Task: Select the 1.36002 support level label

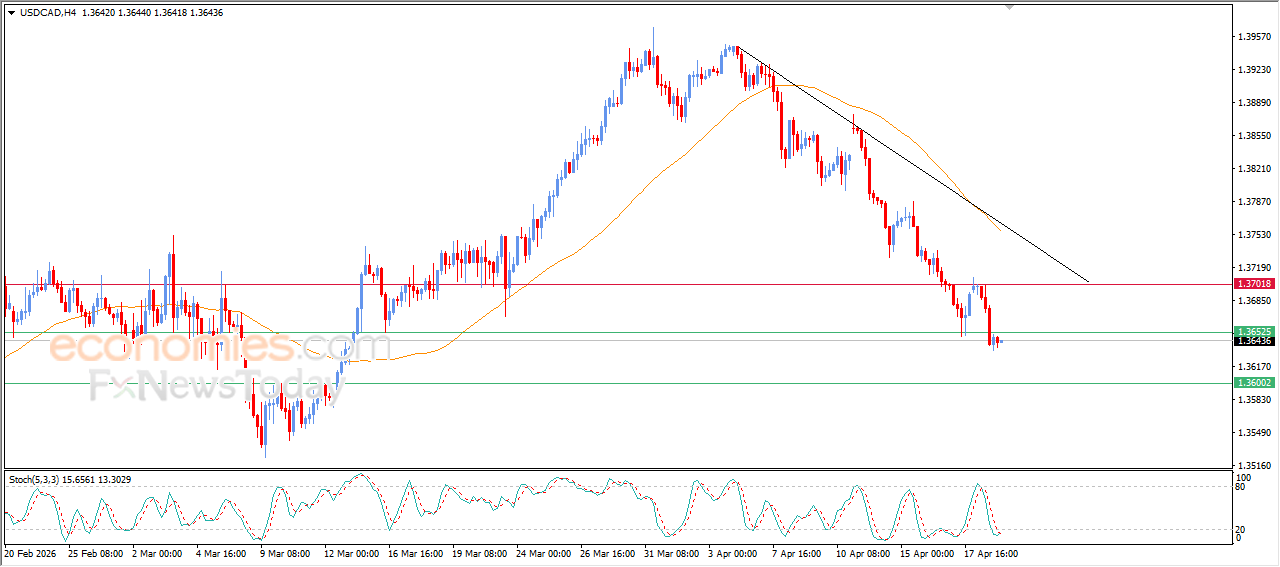Action: click(x=1253, y=383)
